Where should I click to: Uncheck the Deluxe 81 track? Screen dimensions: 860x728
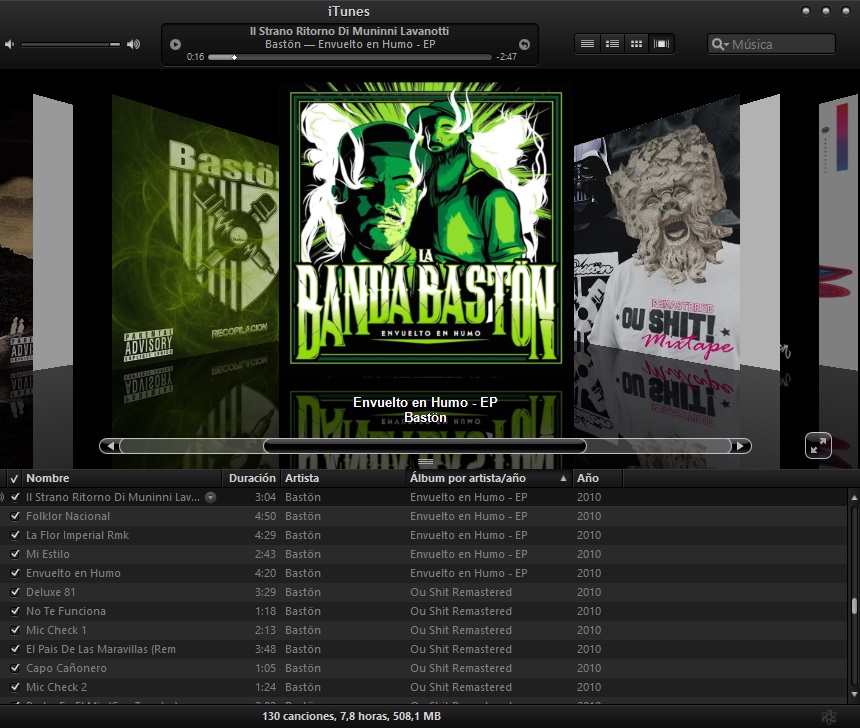click(x=15, y=592)
